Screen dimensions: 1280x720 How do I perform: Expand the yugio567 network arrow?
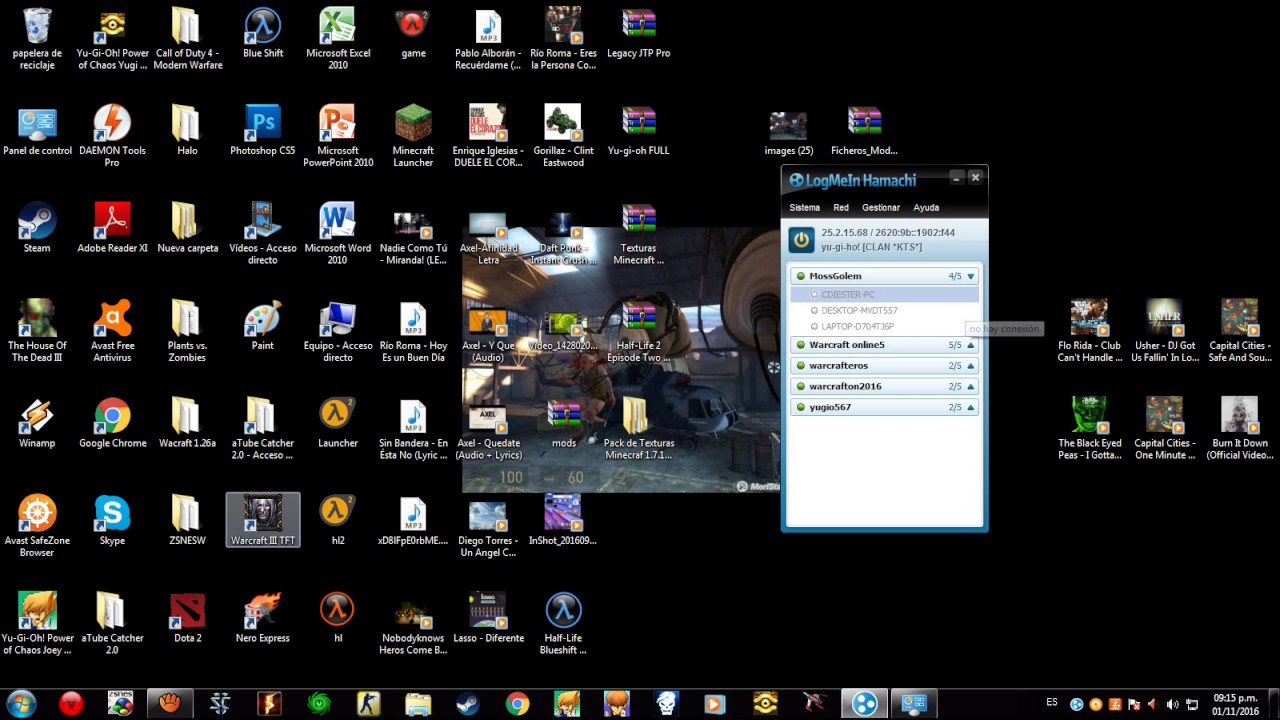tap(970, 408)
